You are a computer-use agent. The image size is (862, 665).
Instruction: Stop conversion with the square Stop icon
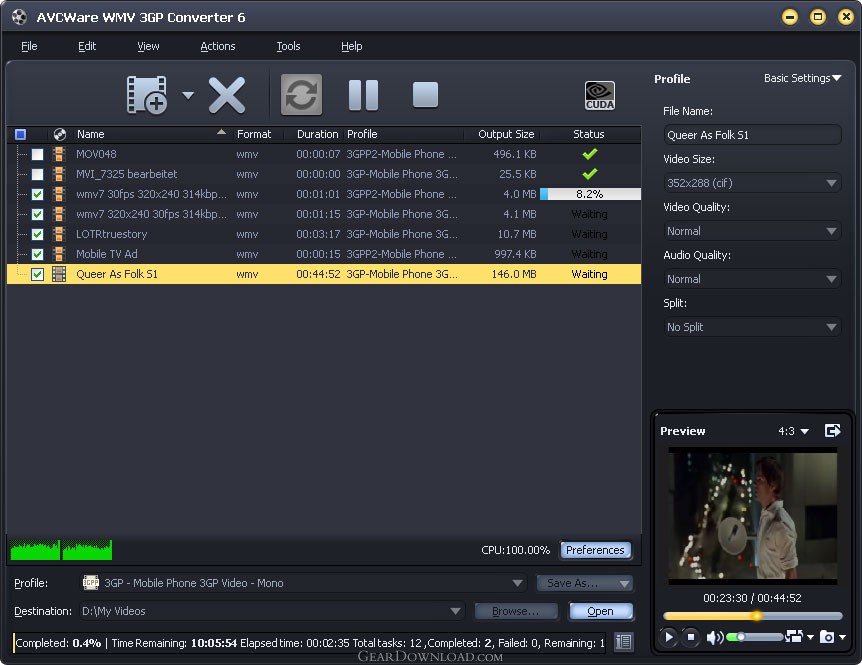pos(425,95)
